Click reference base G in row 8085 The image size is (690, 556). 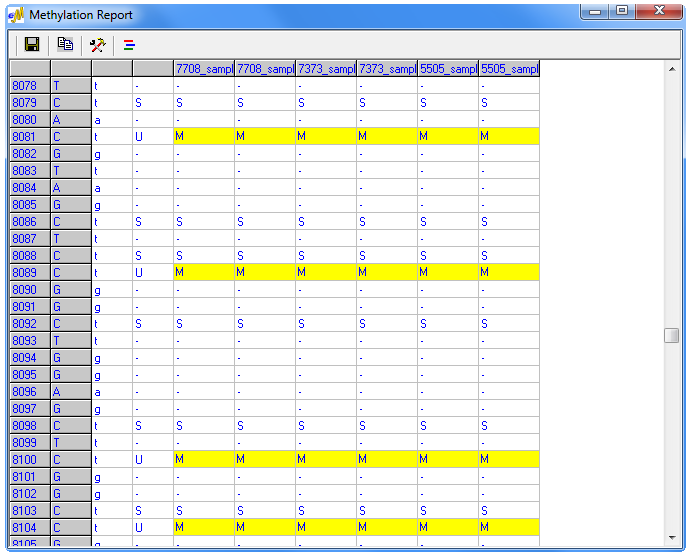71,205
